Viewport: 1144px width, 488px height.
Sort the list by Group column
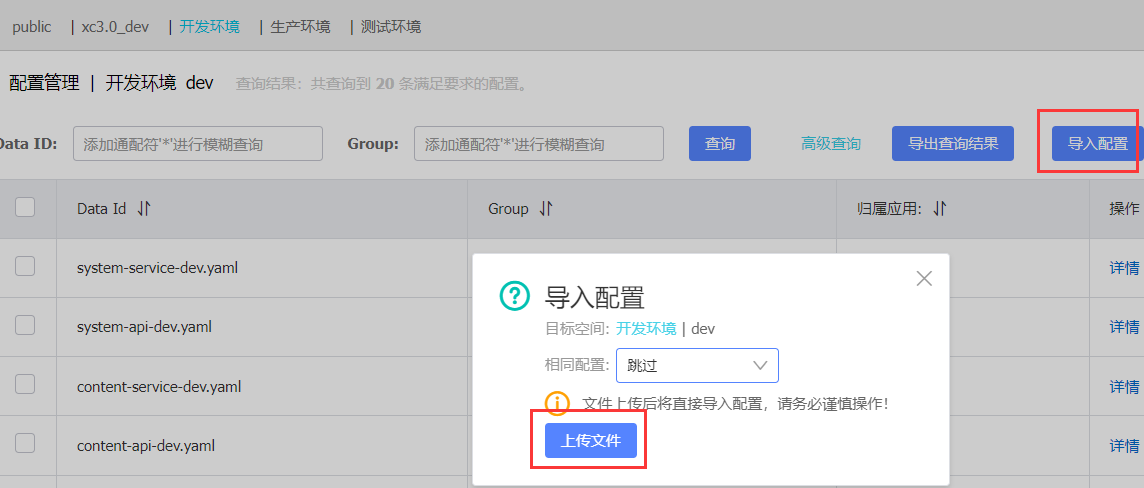coord(546,209)
